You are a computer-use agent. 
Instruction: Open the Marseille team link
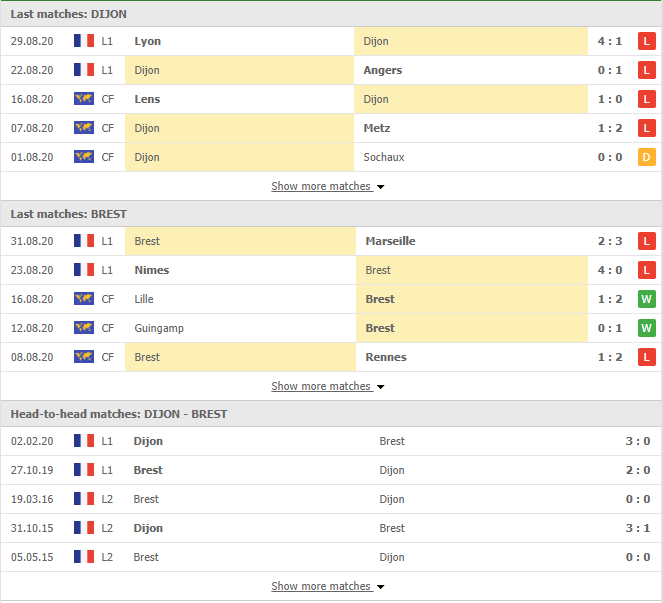(x=390, y=241)
